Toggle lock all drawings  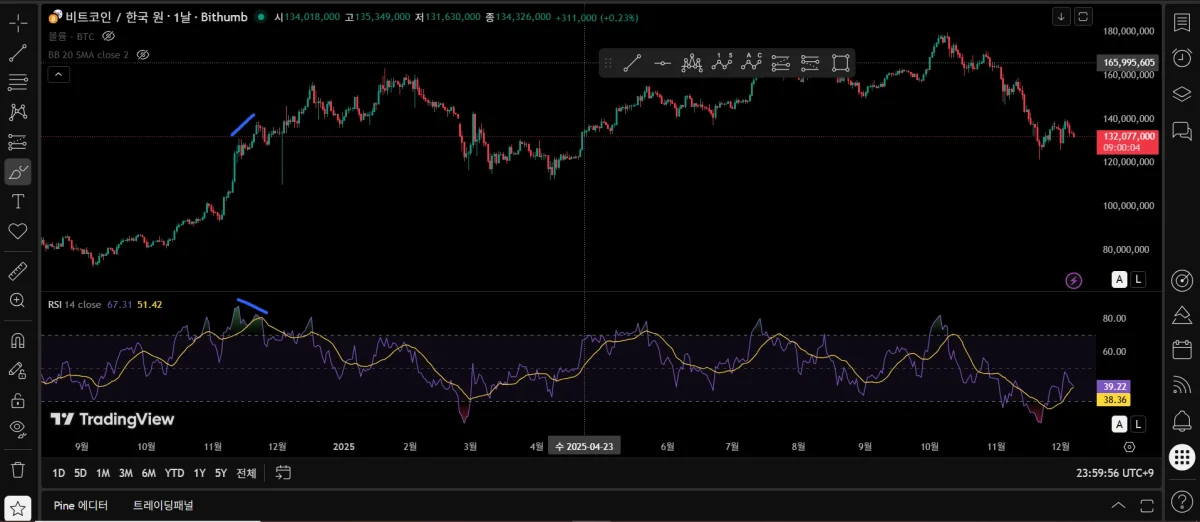click(x=18, y=400)
